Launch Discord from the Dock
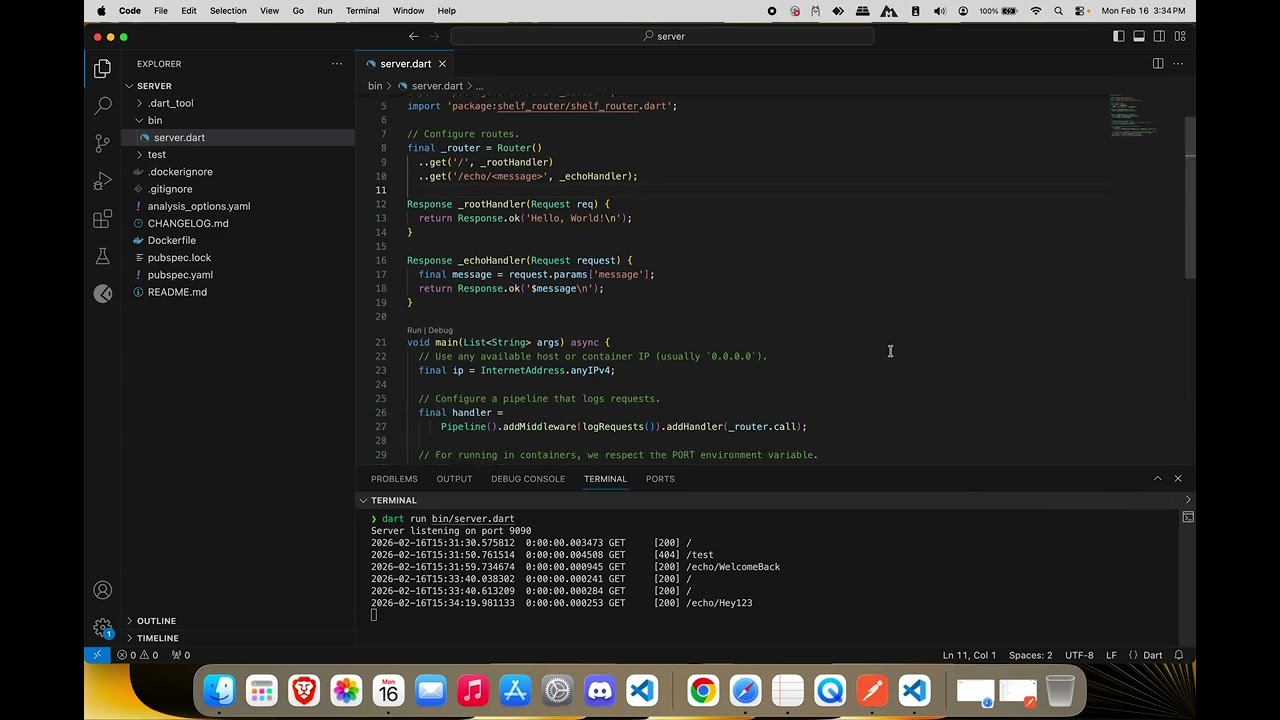 pos(600,691)
